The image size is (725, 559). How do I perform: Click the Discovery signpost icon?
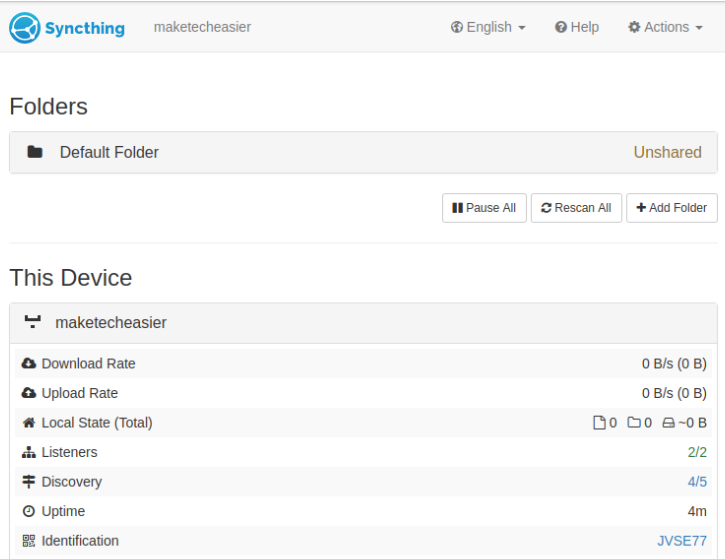pos(29,482)
